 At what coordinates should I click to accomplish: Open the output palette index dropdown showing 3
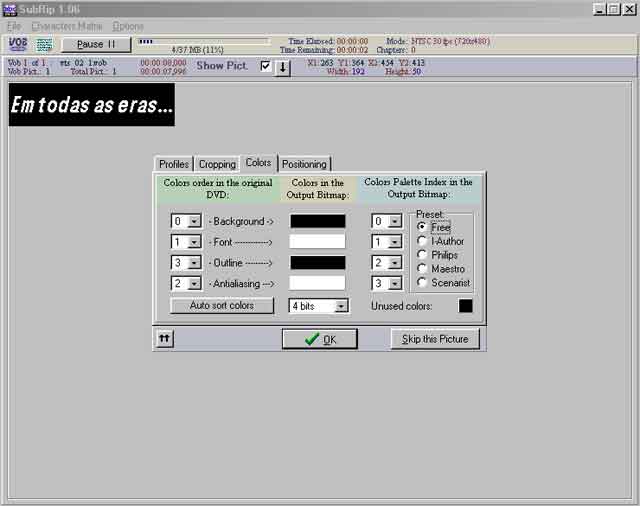395,283
